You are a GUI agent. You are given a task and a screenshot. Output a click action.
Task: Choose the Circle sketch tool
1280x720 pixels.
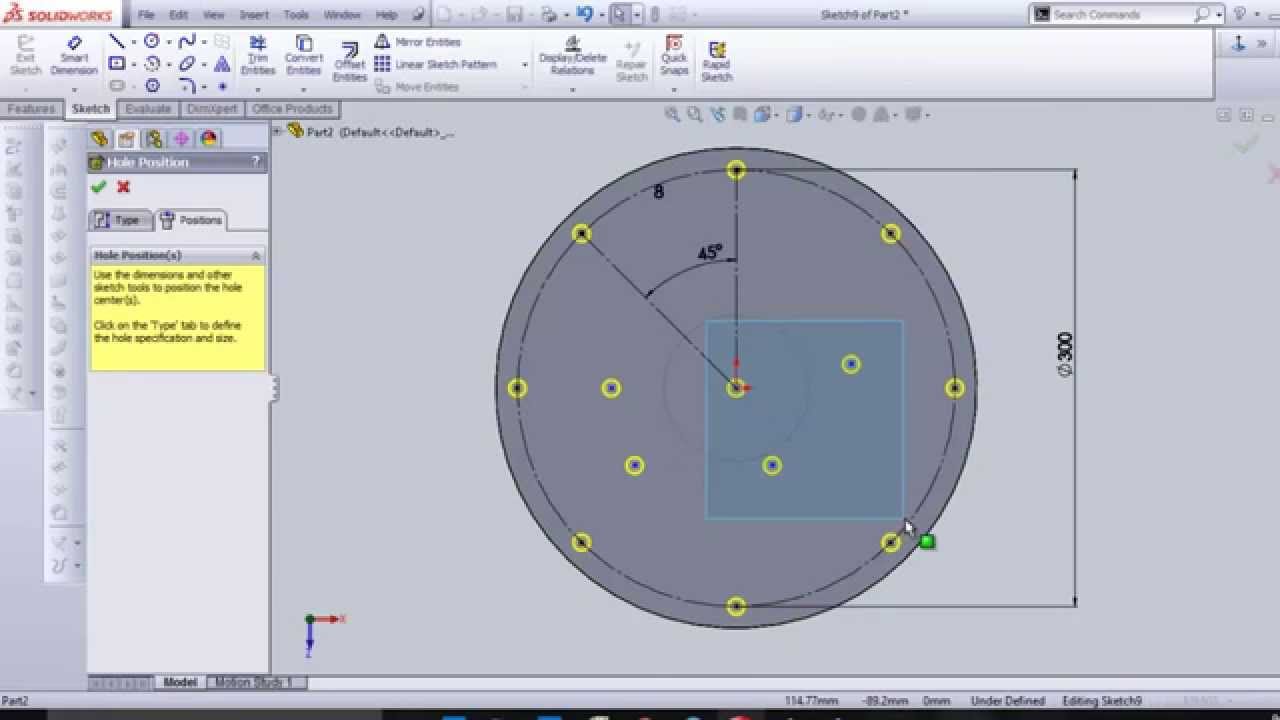click(152, 41)
